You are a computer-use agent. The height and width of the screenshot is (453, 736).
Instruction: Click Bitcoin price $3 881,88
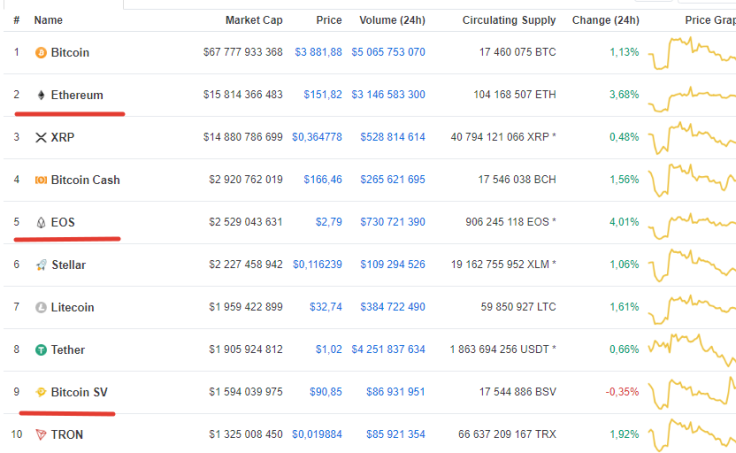pyautogui.click(x=318, y=52)
